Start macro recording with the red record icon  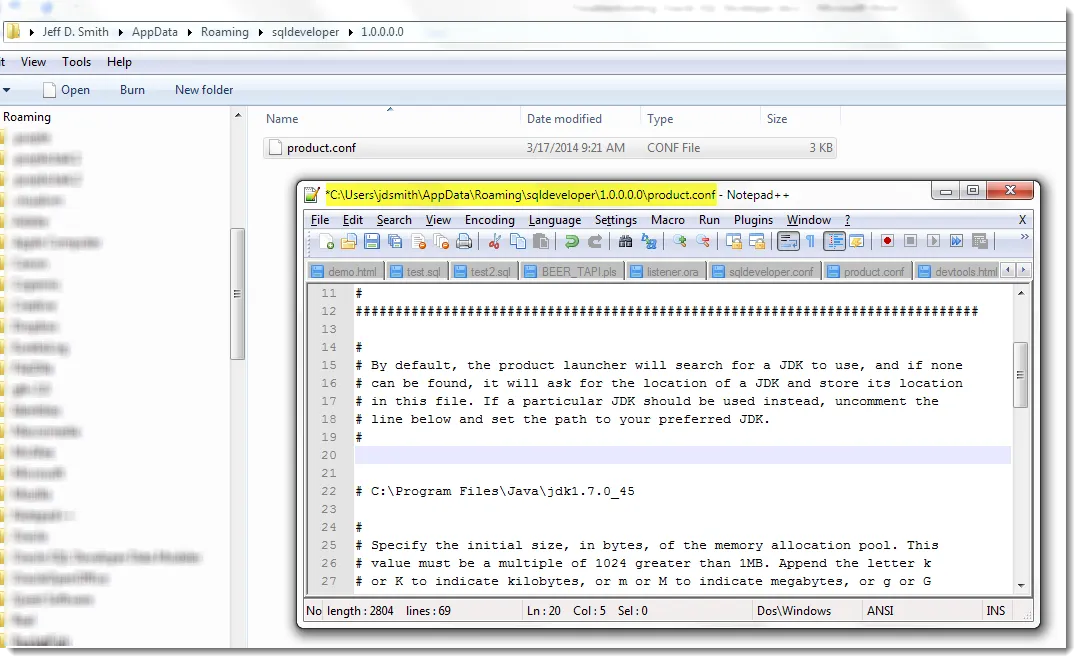point(887,241)
